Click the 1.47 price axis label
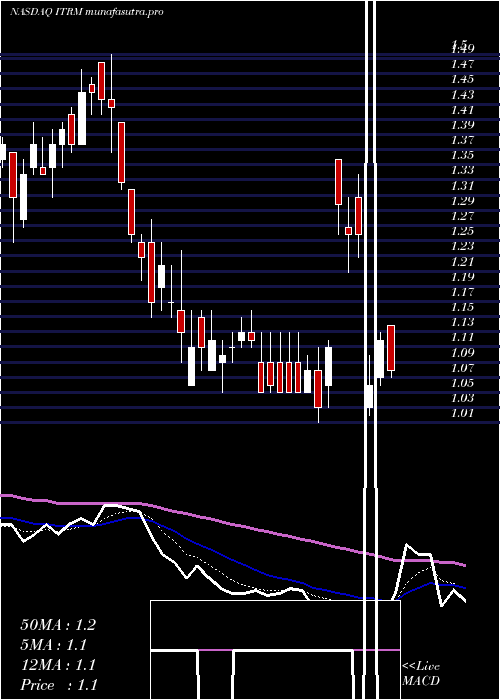The width and height of the screenshot is (500, 700). point(462,64)
